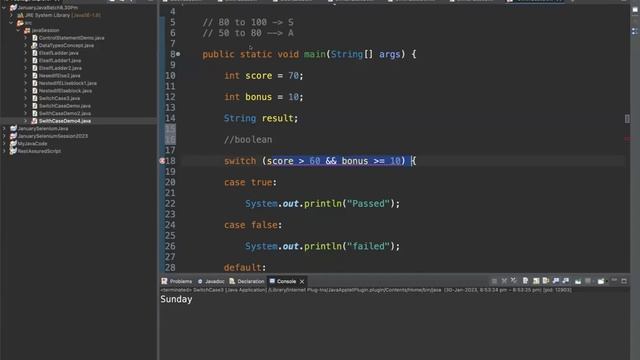The image size is (640, 360).
Task: Click the Terminate icon in Console toolbar
Action: click(494, 281)
